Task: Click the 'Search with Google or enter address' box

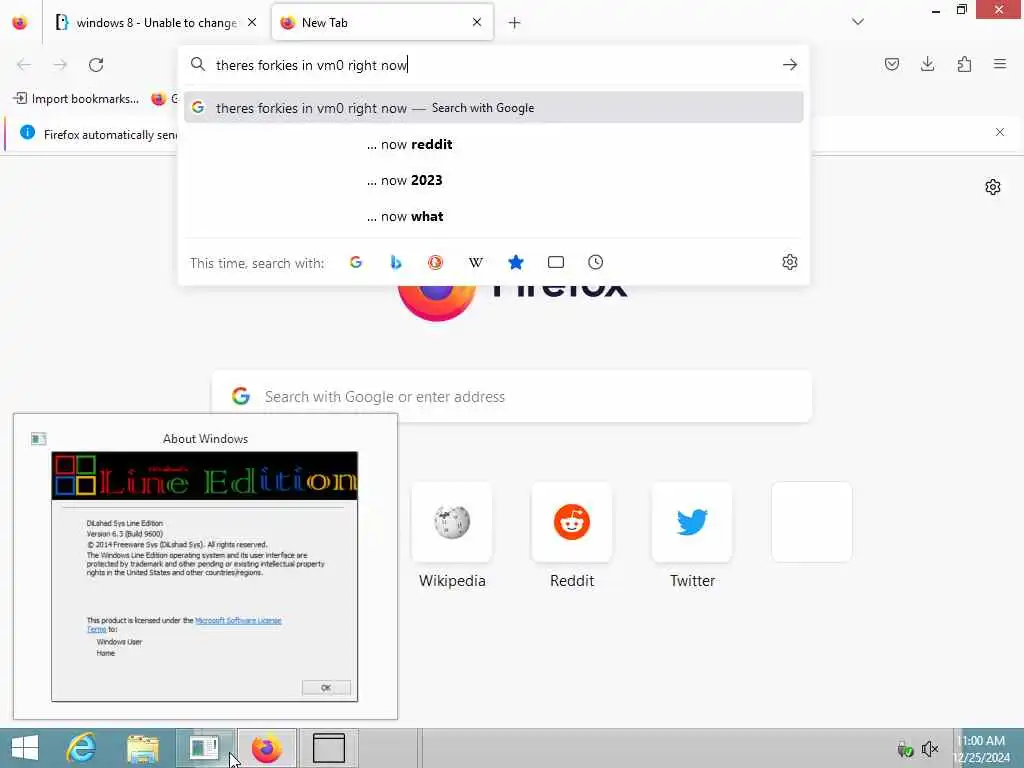Action: point(512,396)
